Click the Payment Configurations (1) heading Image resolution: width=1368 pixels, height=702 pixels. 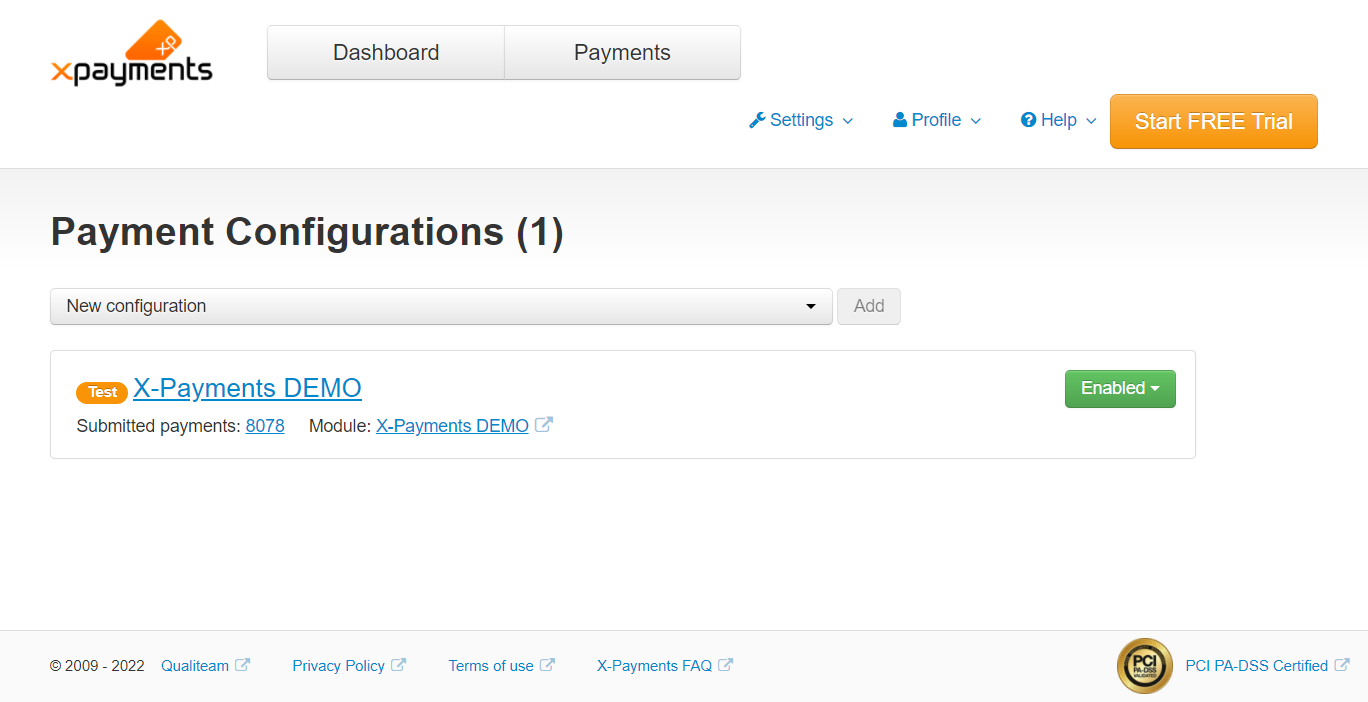307,232
